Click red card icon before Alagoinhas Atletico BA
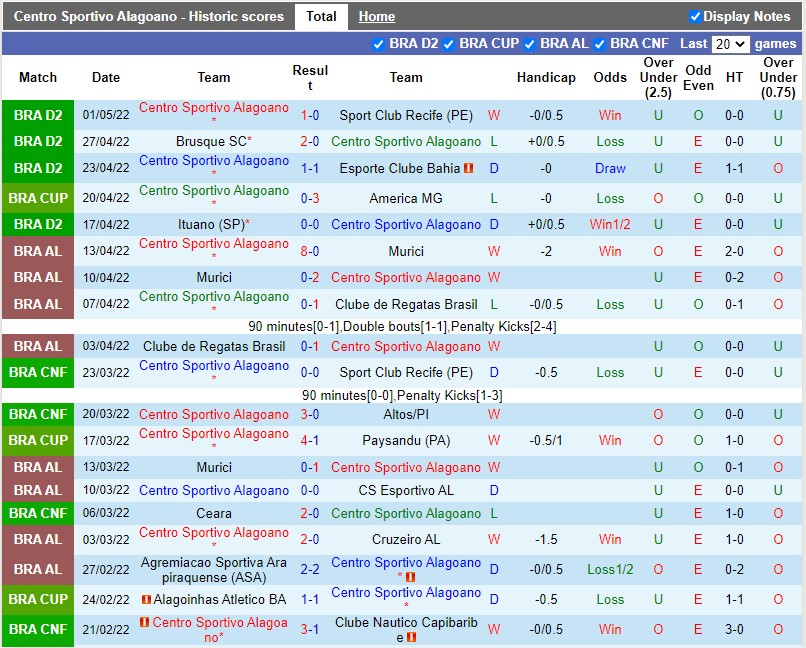Screen dimensions: 806x648 (x=146, y=600)
